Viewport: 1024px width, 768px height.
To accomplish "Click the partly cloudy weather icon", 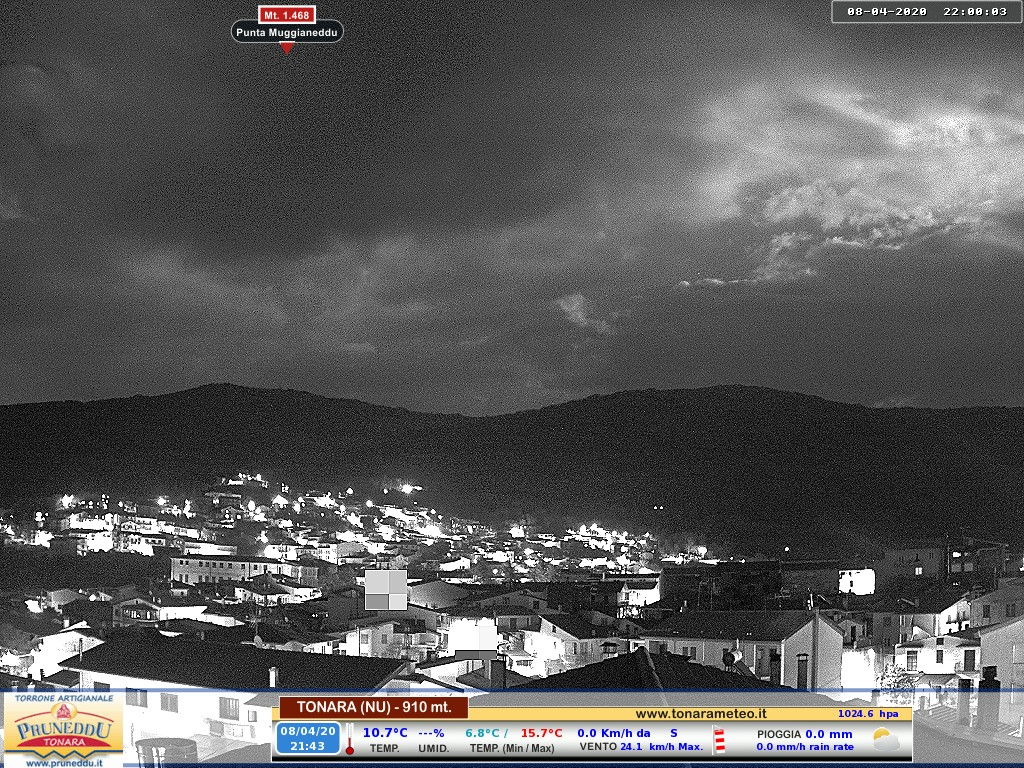I will (886, 739).
